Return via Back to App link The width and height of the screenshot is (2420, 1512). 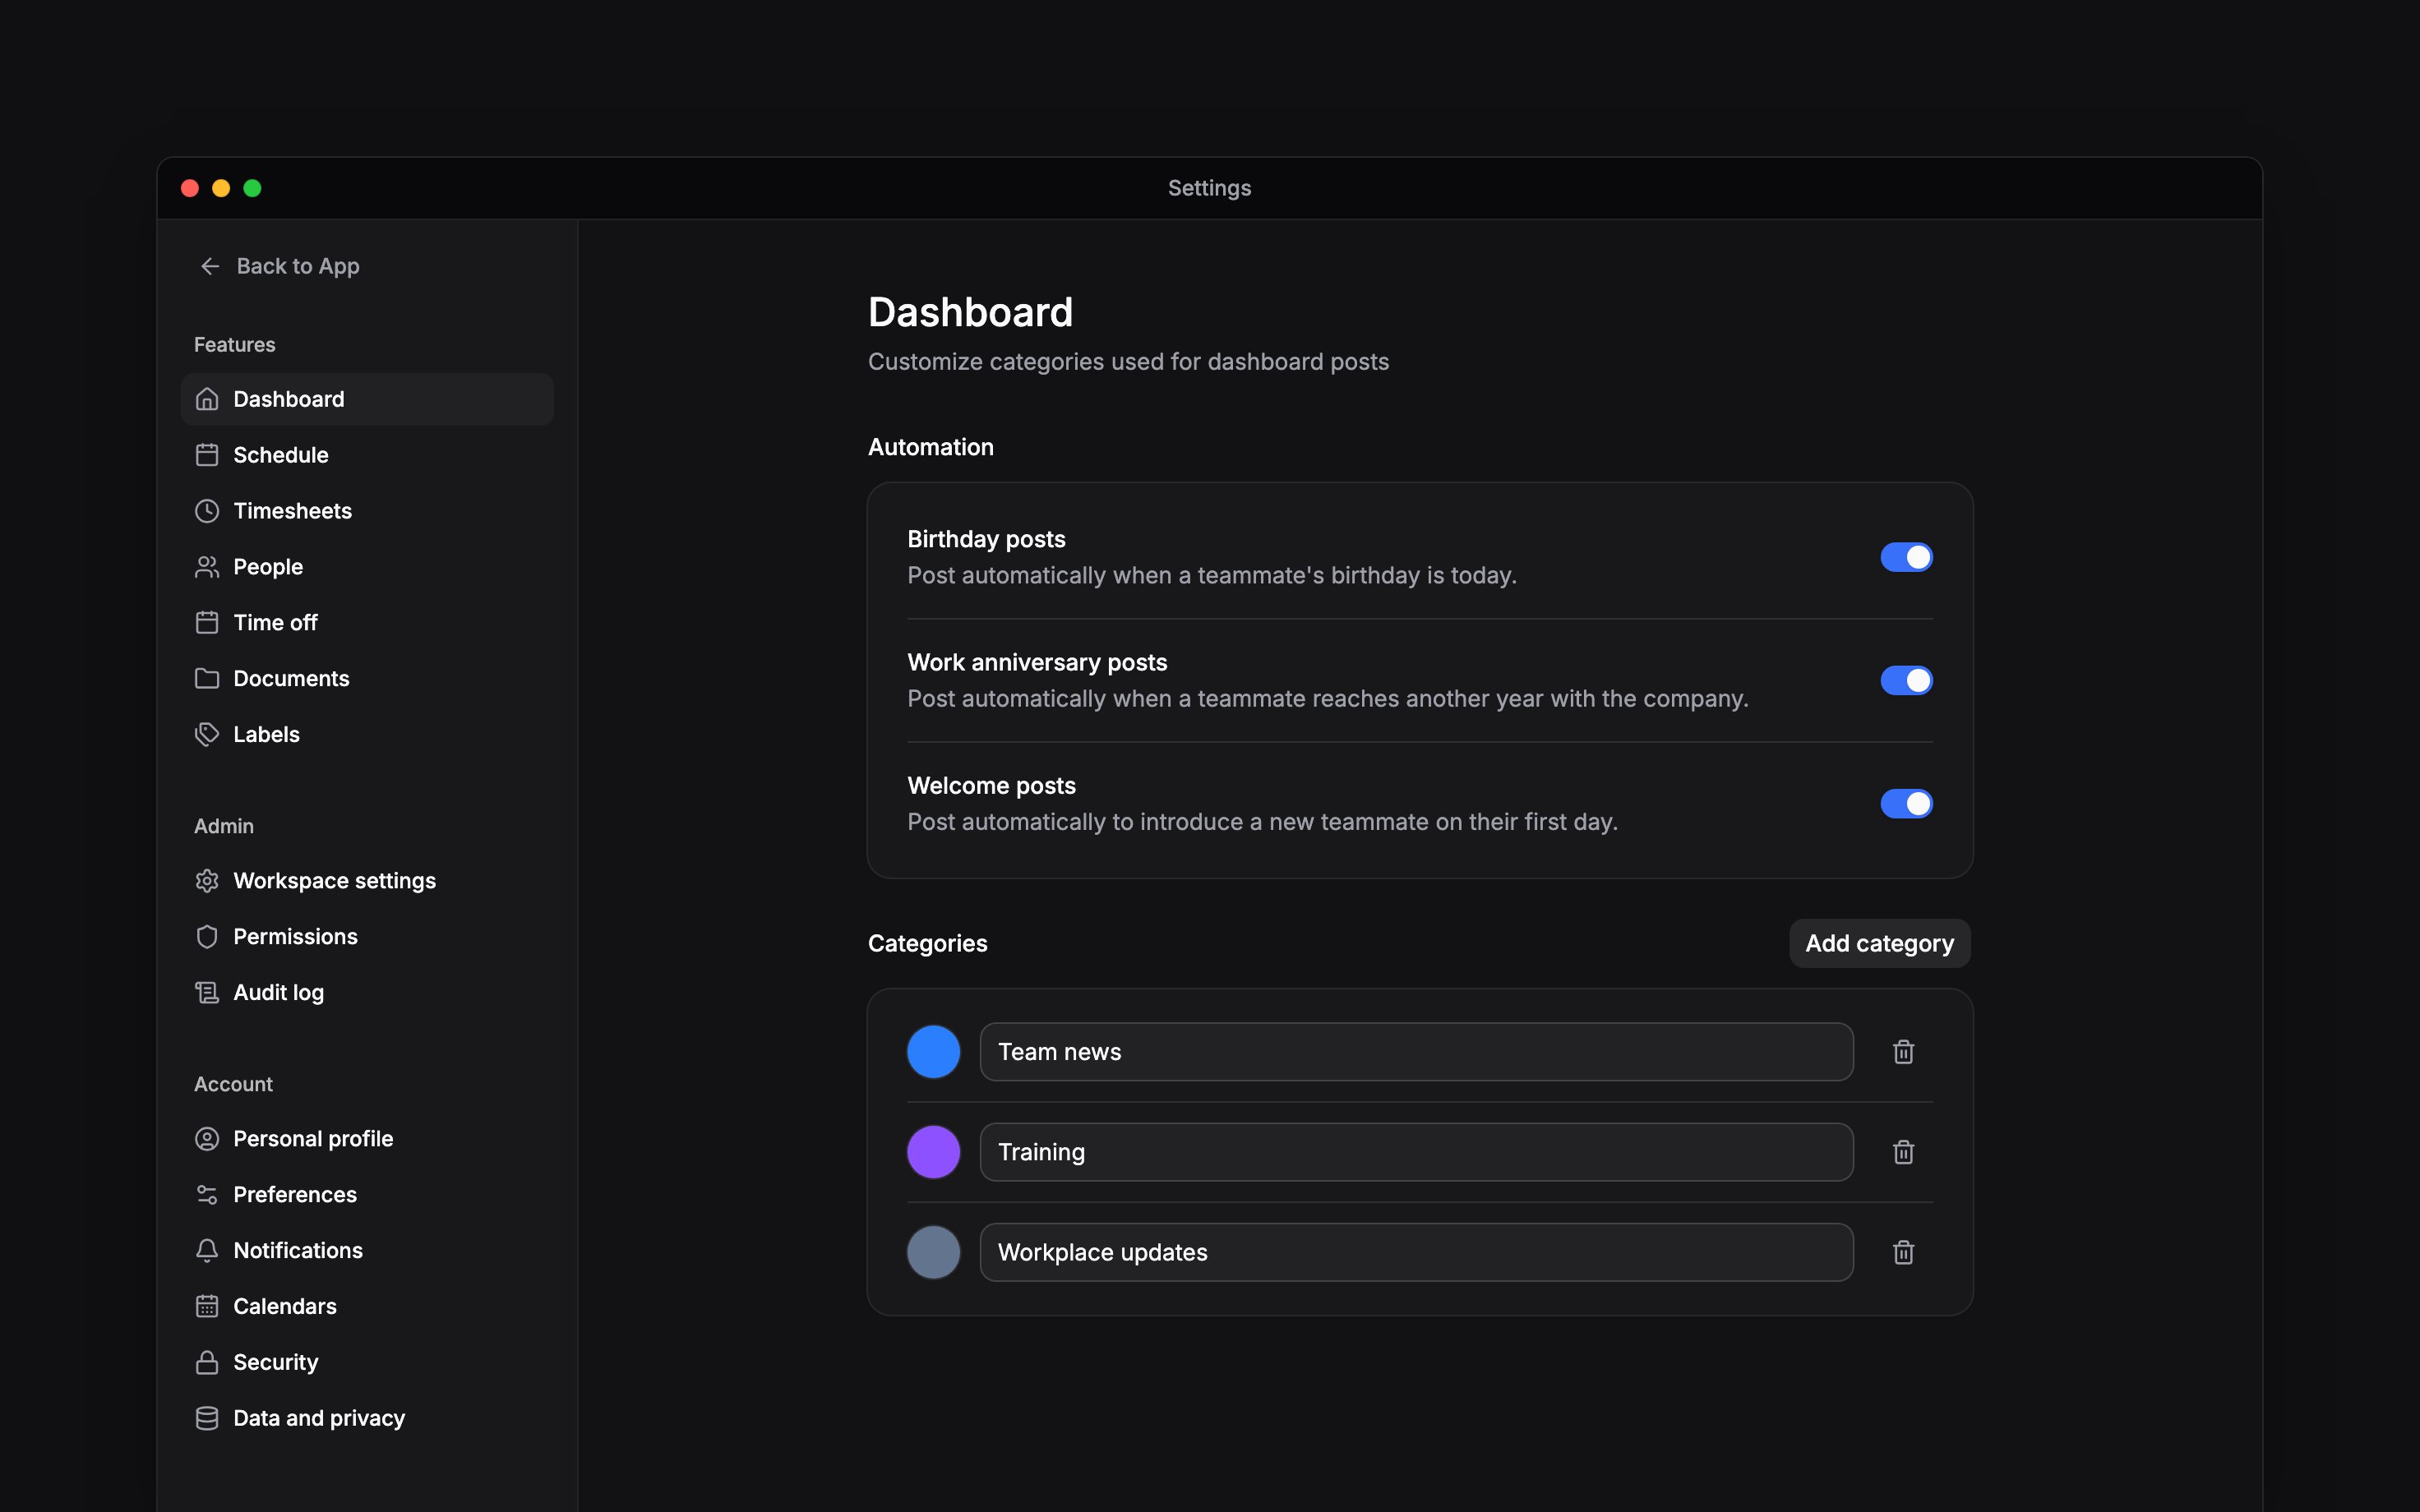279,266
